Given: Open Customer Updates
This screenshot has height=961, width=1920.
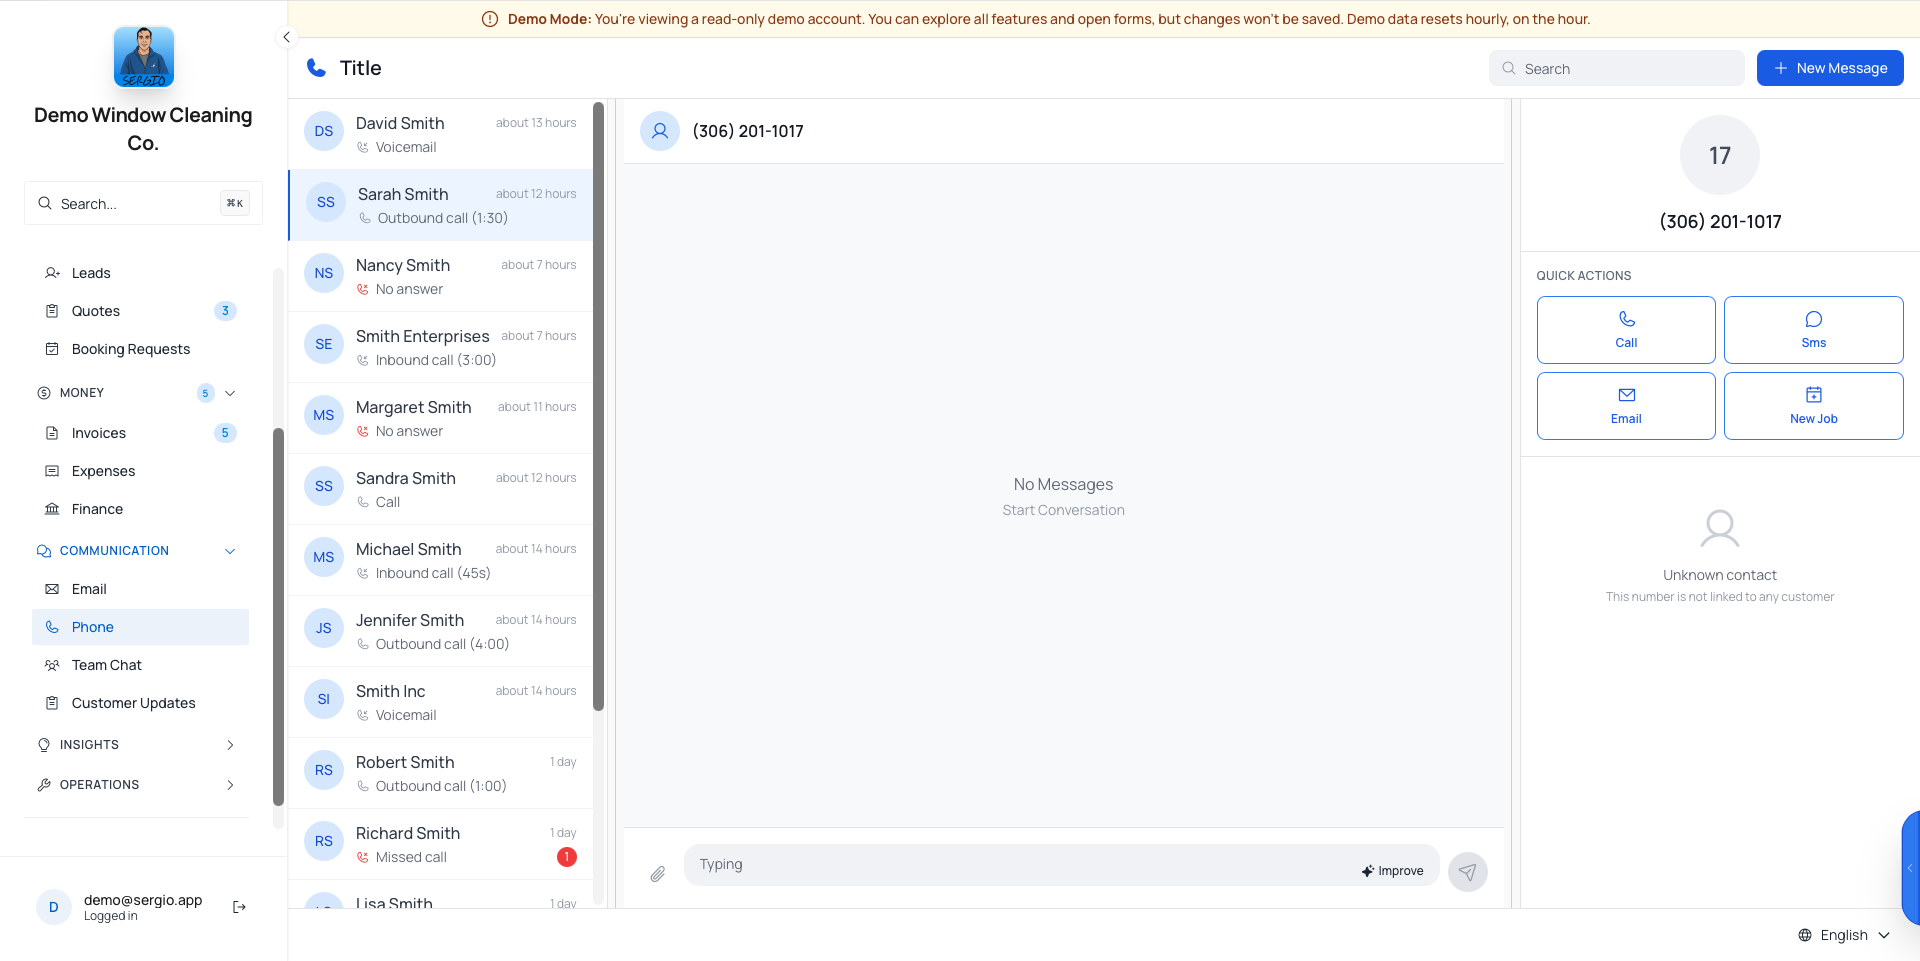Looking at the screenshot, I should coord(140,703).
